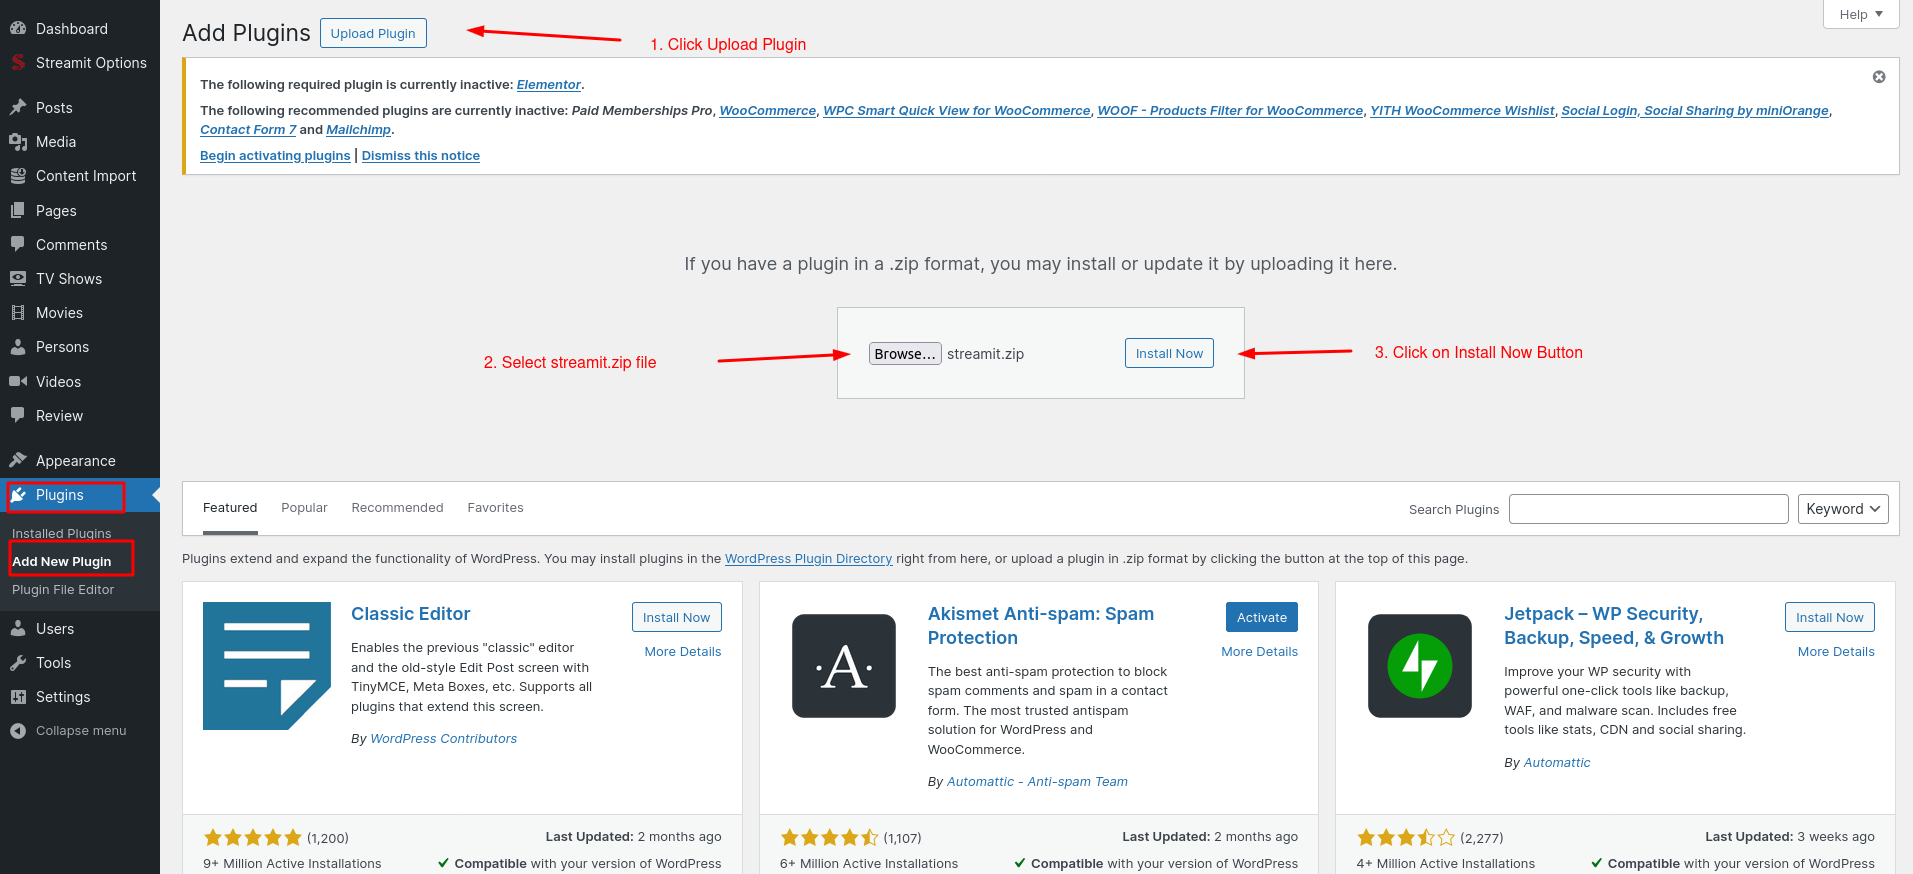
Task: Open More Details for Classic Editor
Action: click(683, 651)
